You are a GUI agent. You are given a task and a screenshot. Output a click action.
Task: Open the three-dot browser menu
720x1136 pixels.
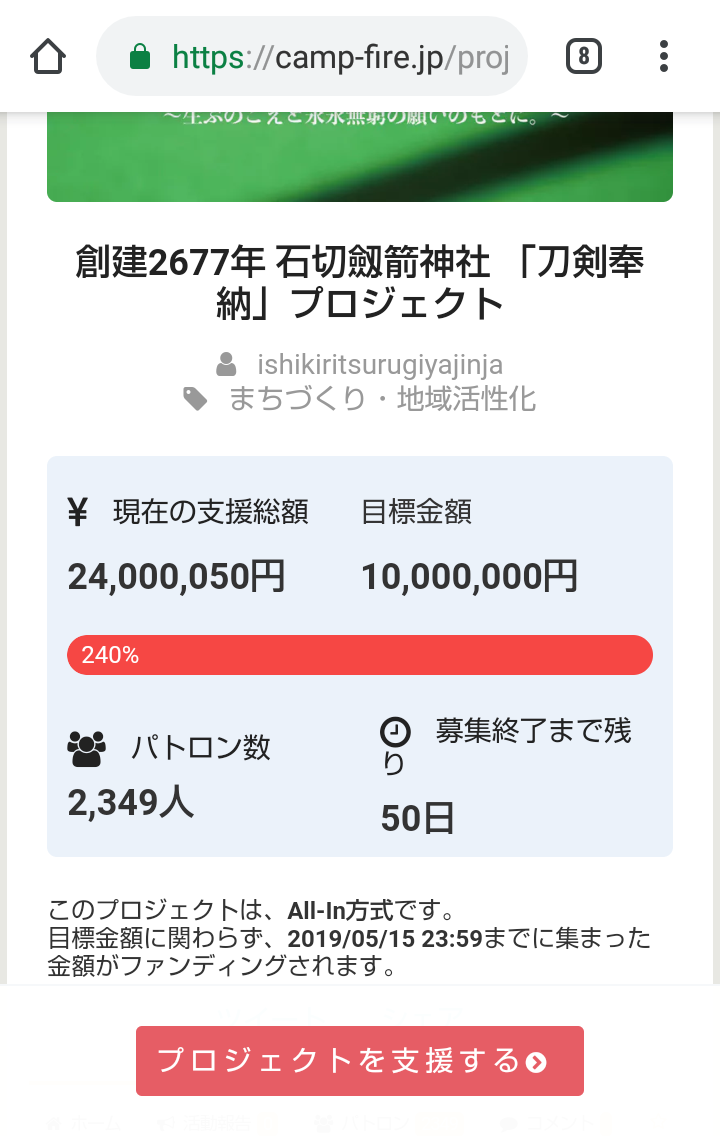point(664,57)
